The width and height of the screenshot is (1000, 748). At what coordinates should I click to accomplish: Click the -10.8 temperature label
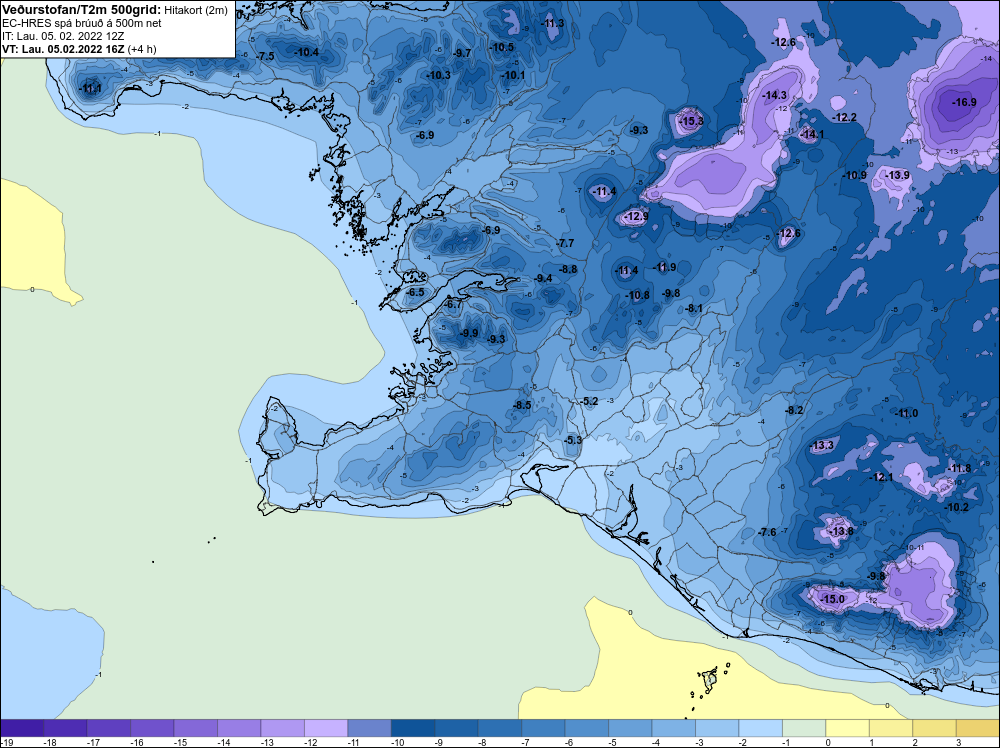click(637, 295)
